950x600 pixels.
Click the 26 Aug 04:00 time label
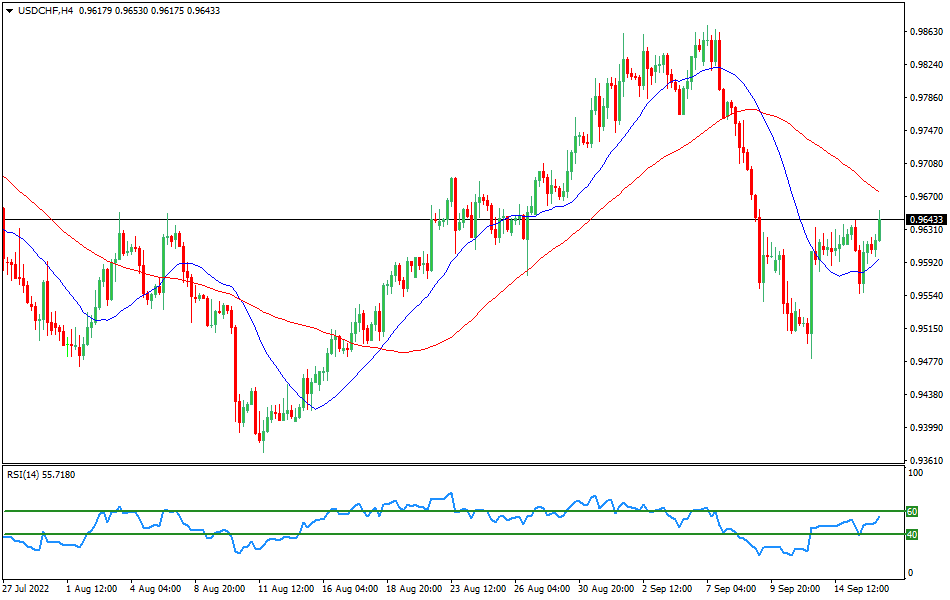click(x=541, y=590)
